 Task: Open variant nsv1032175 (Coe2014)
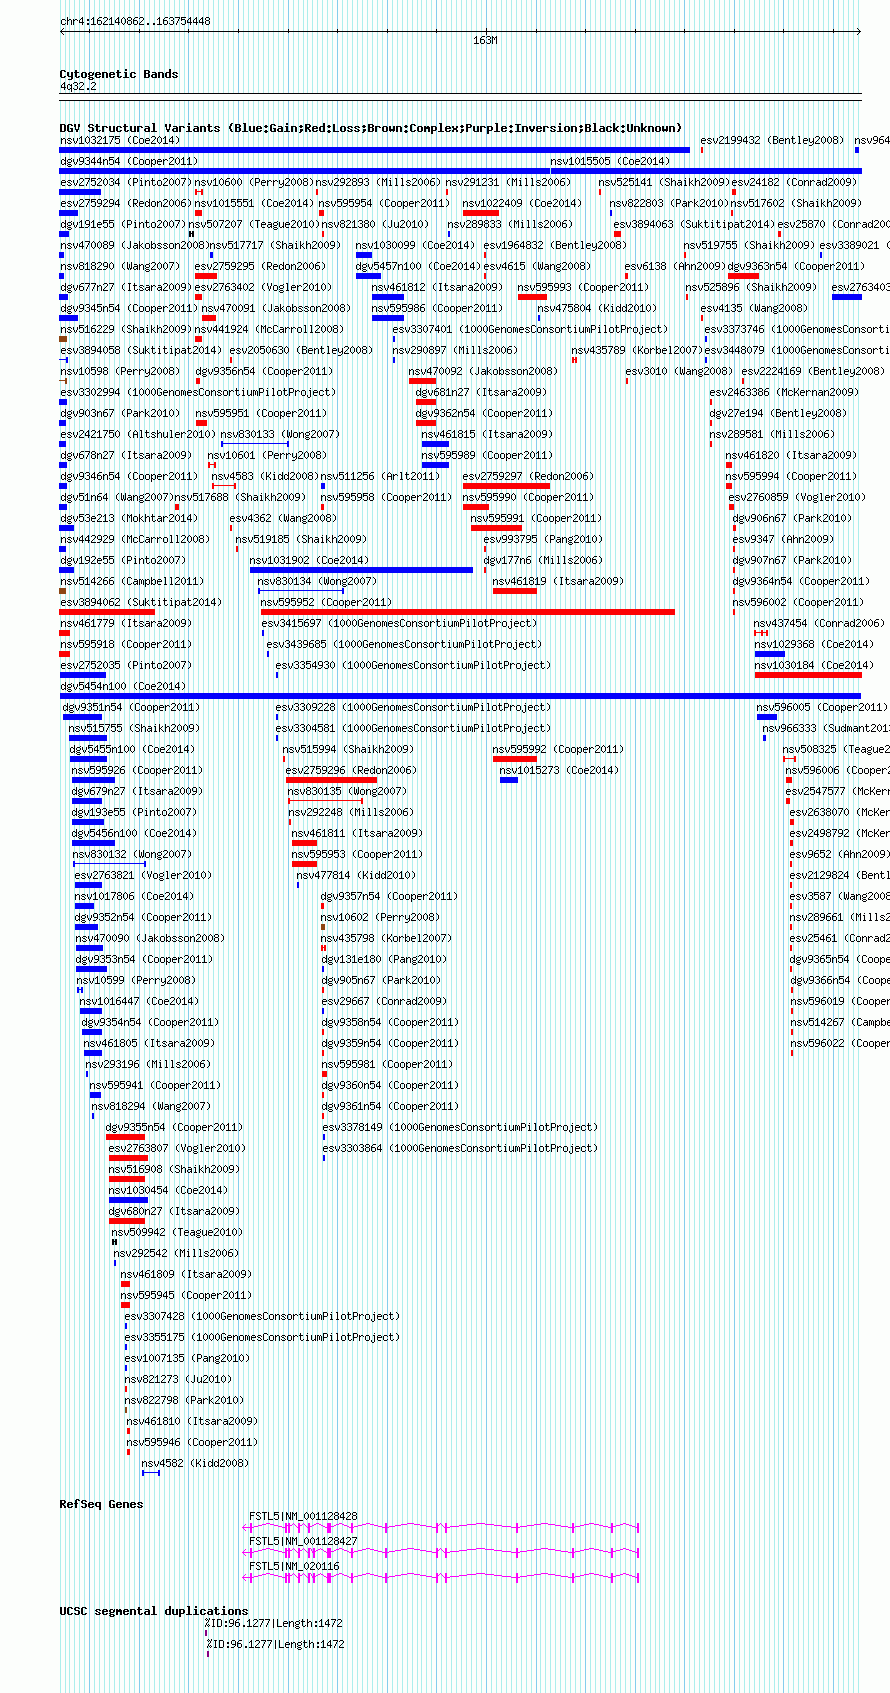pos(120,140)
